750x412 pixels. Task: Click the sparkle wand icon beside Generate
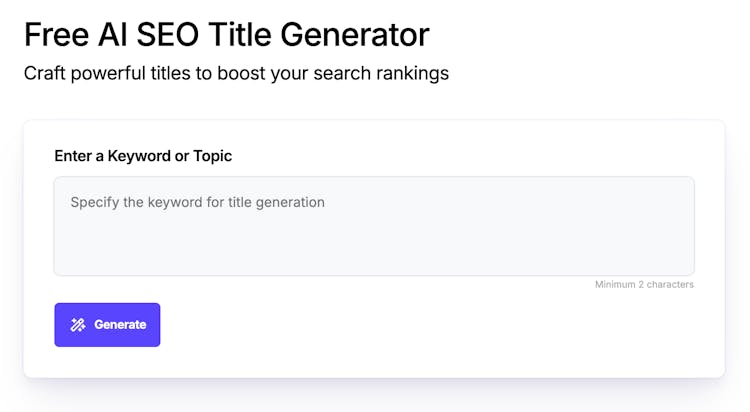click(78, 325)
